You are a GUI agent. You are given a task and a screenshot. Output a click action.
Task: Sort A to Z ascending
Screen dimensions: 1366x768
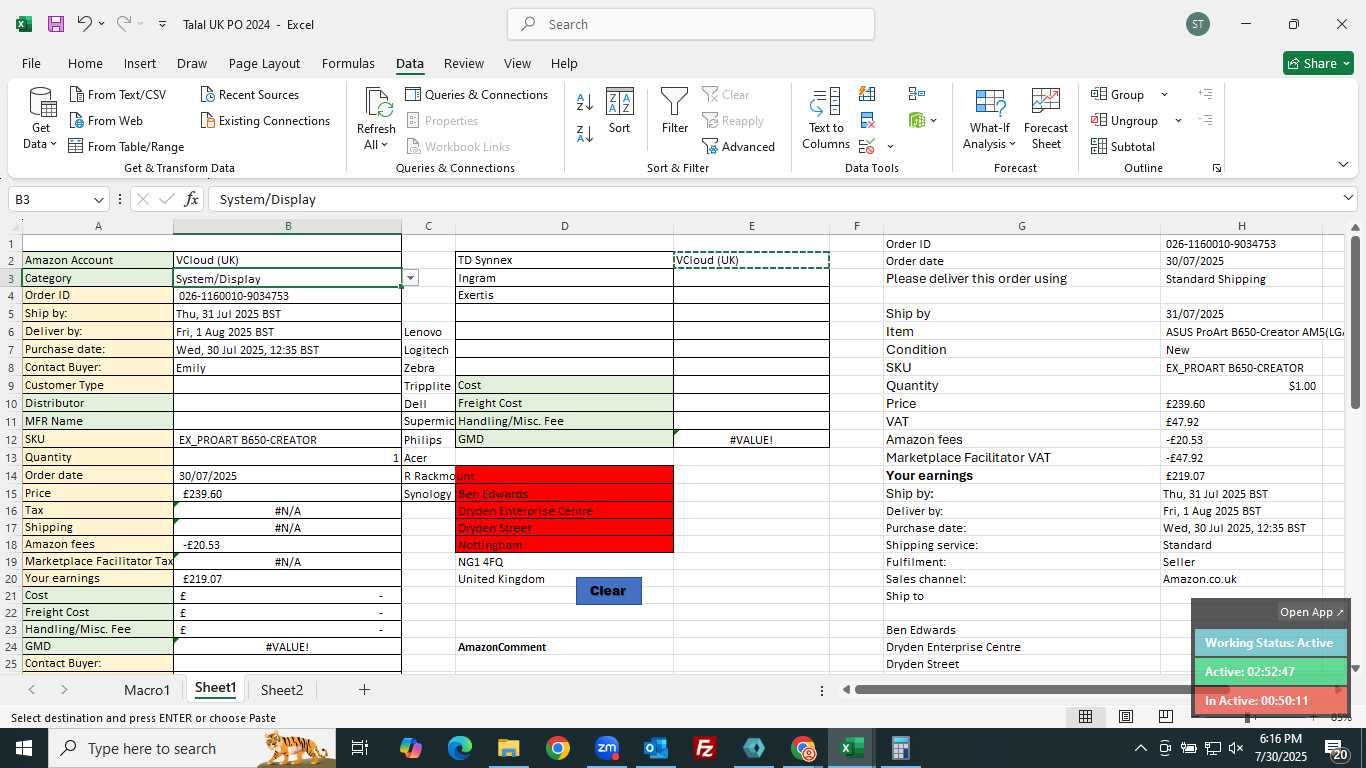click(585, 102)
